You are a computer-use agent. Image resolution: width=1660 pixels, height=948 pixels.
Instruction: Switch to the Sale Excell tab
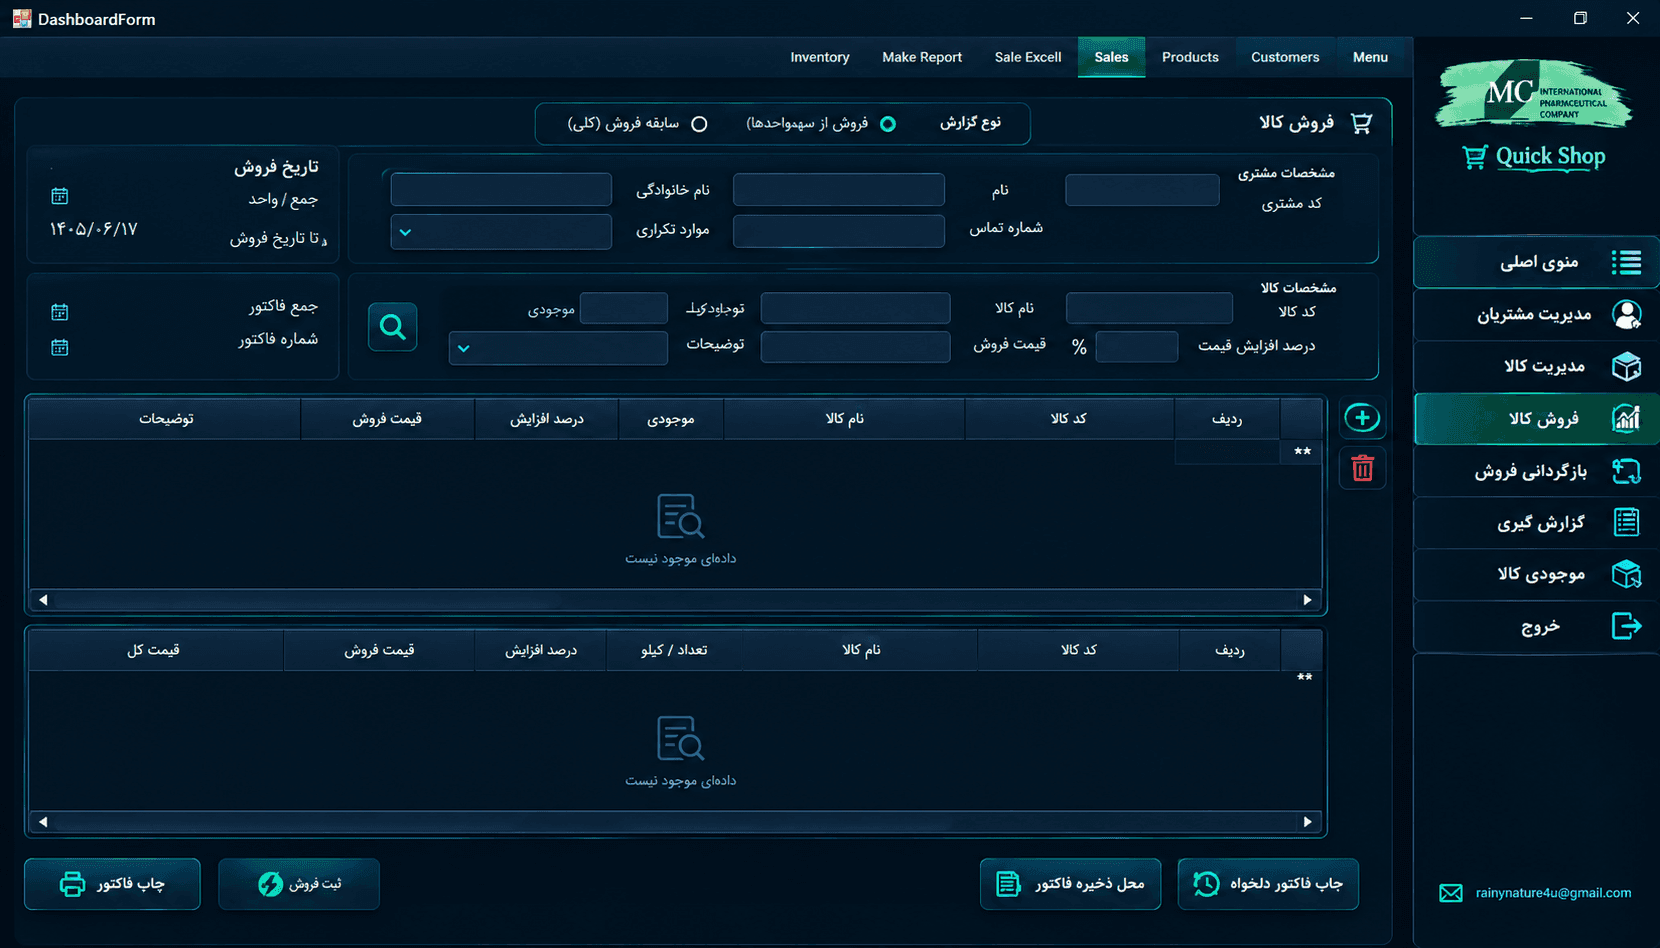(x=1028, y=57)
